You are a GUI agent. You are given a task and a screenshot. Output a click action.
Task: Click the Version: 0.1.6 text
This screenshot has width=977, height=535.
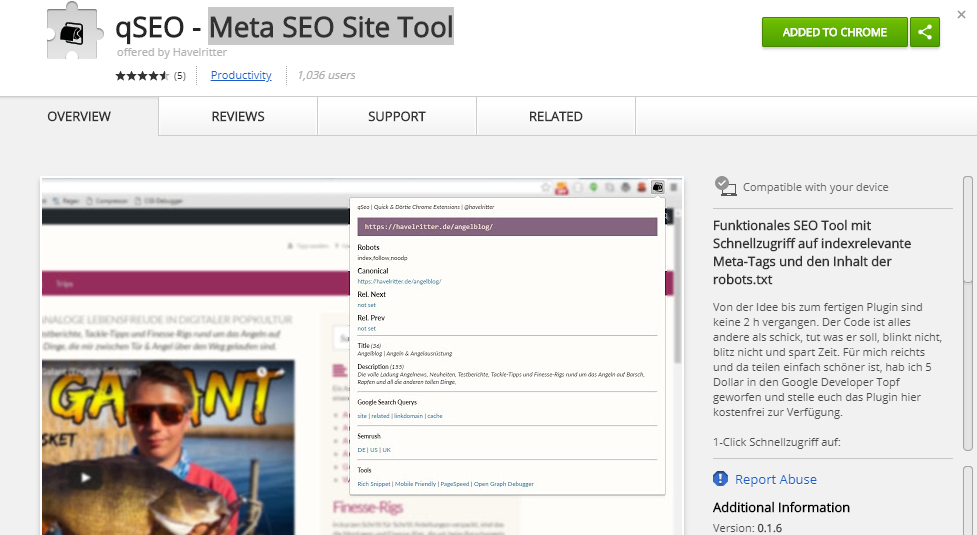coord(747,528)
